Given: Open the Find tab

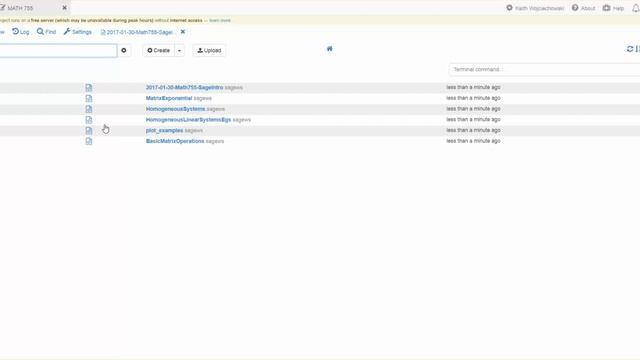Looking at the screenshot, I should (x=46, y=31).
